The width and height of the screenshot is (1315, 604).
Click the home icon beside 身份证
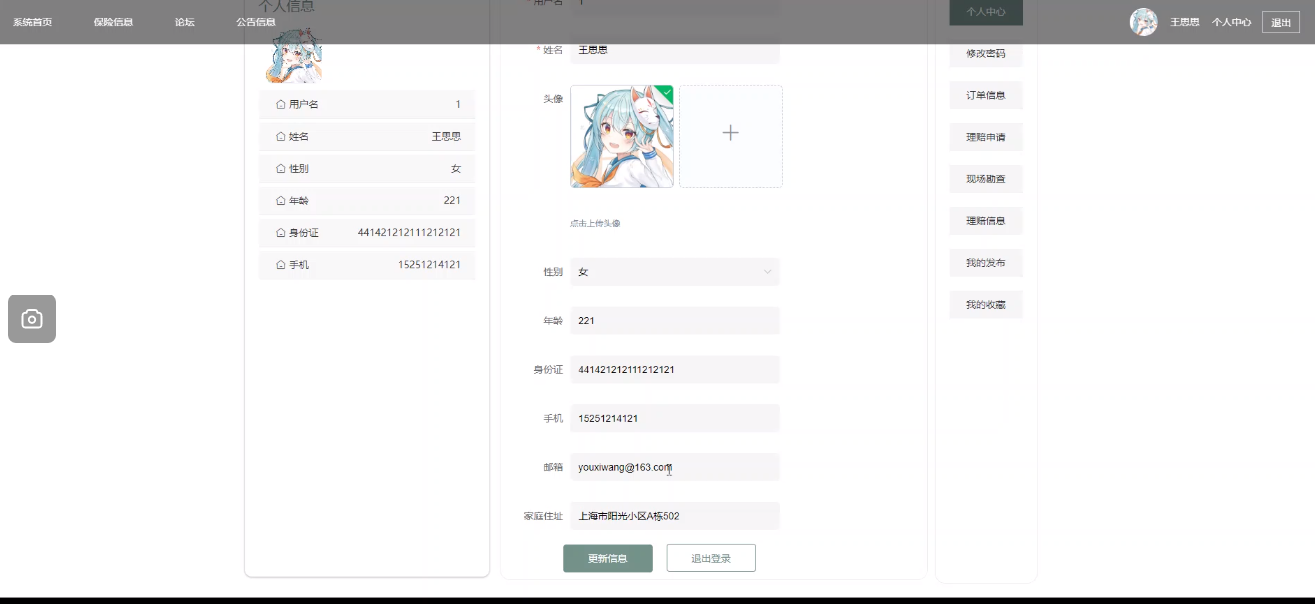coord(281,232)
